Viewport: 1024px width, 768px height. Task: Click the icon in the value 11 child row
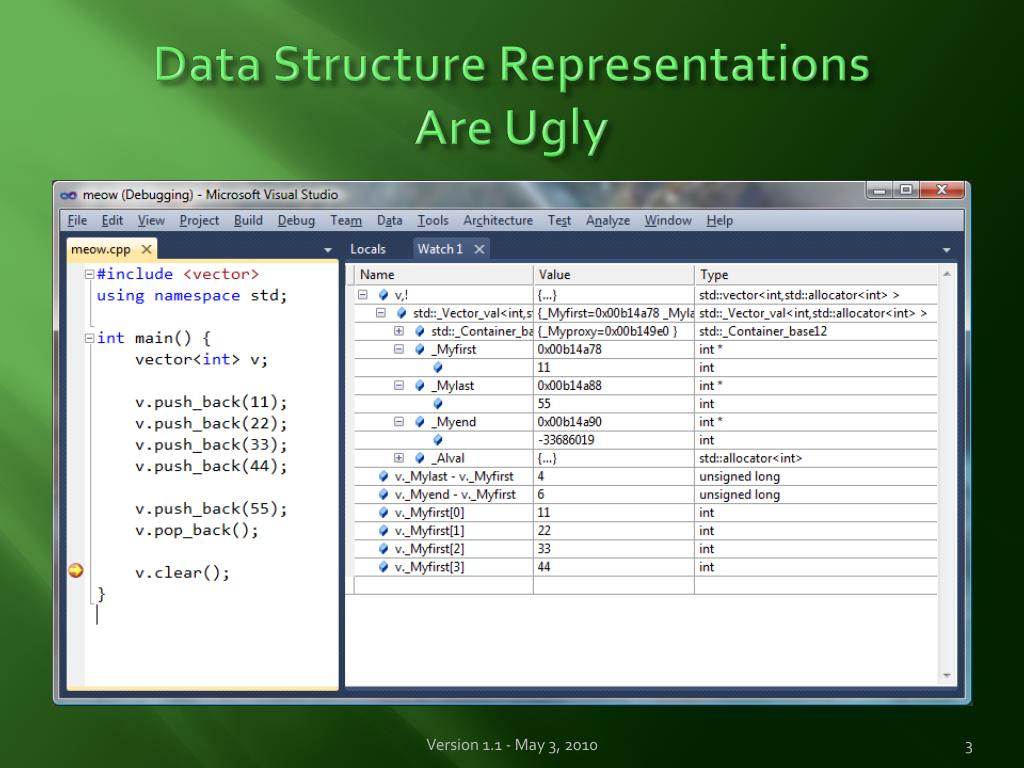point(438,368)
